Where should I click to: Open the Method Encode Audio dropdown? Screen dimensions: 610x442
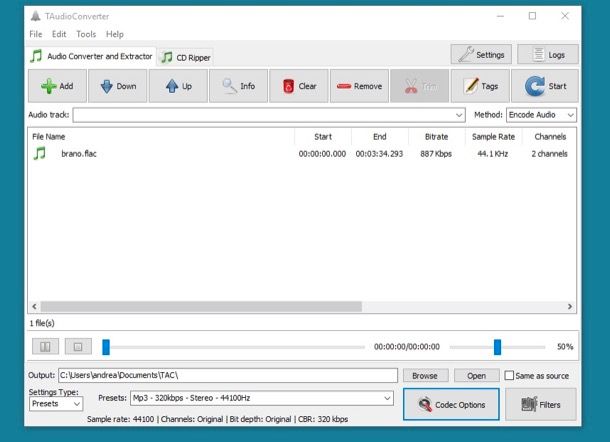tap(542, 115)
